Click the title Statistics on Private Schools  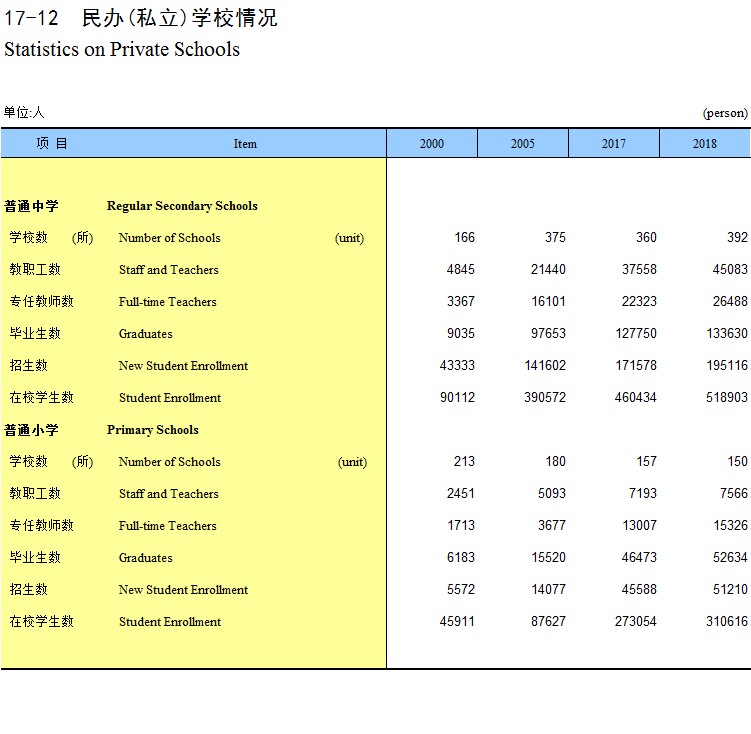click(x=122, y=49)
